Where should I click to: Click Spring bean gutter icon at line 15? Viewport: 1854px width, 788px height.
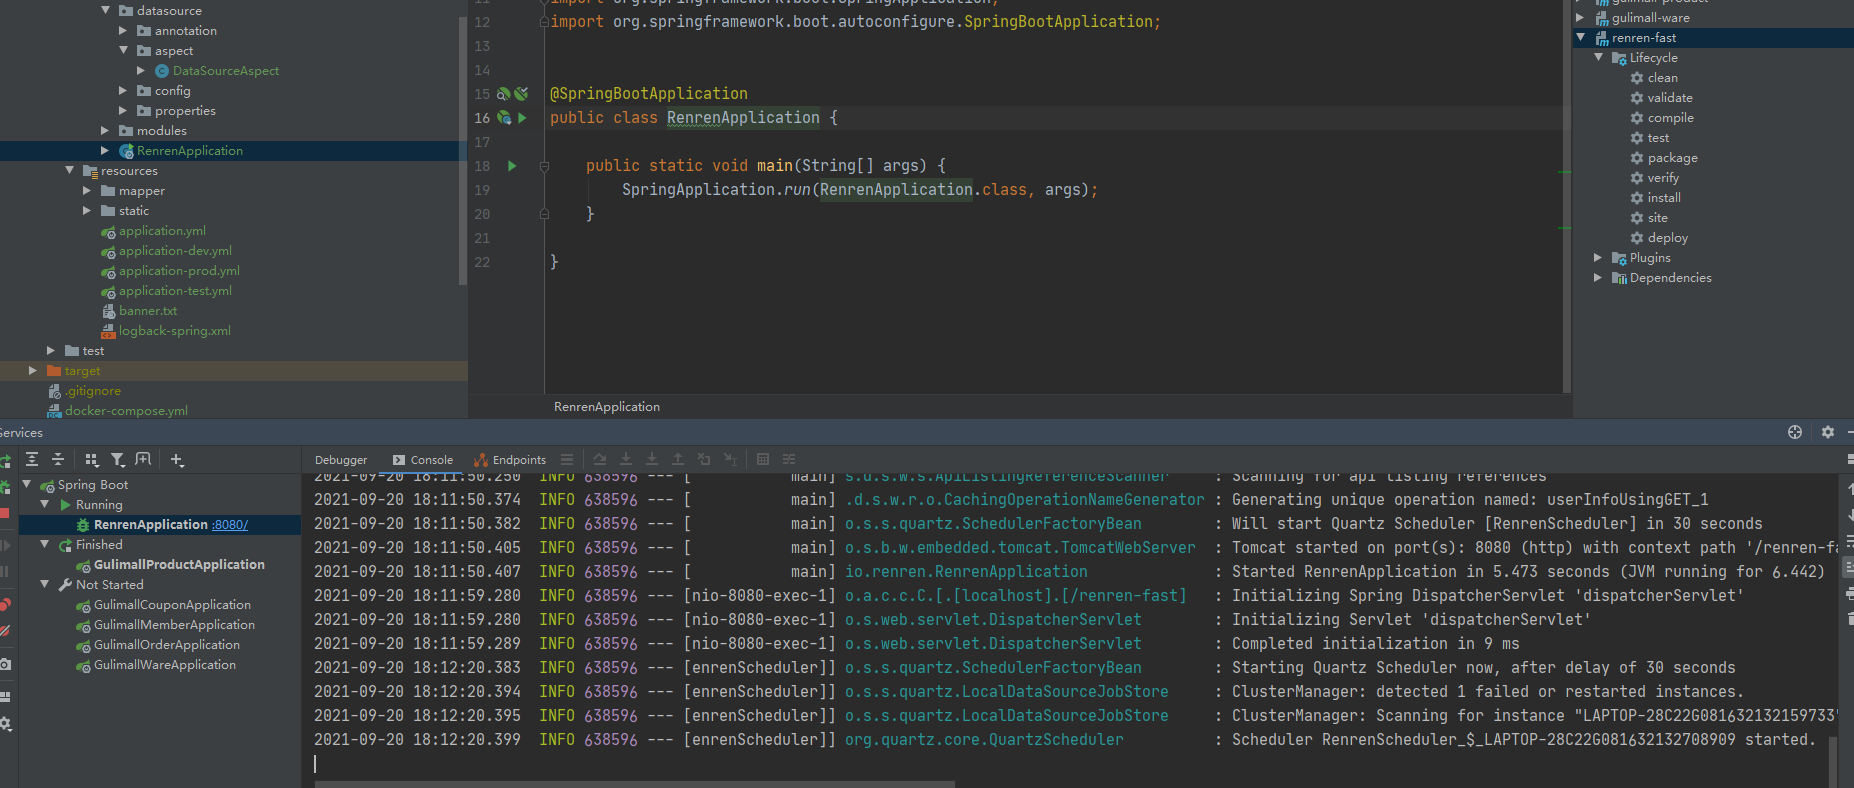point(504,94)
